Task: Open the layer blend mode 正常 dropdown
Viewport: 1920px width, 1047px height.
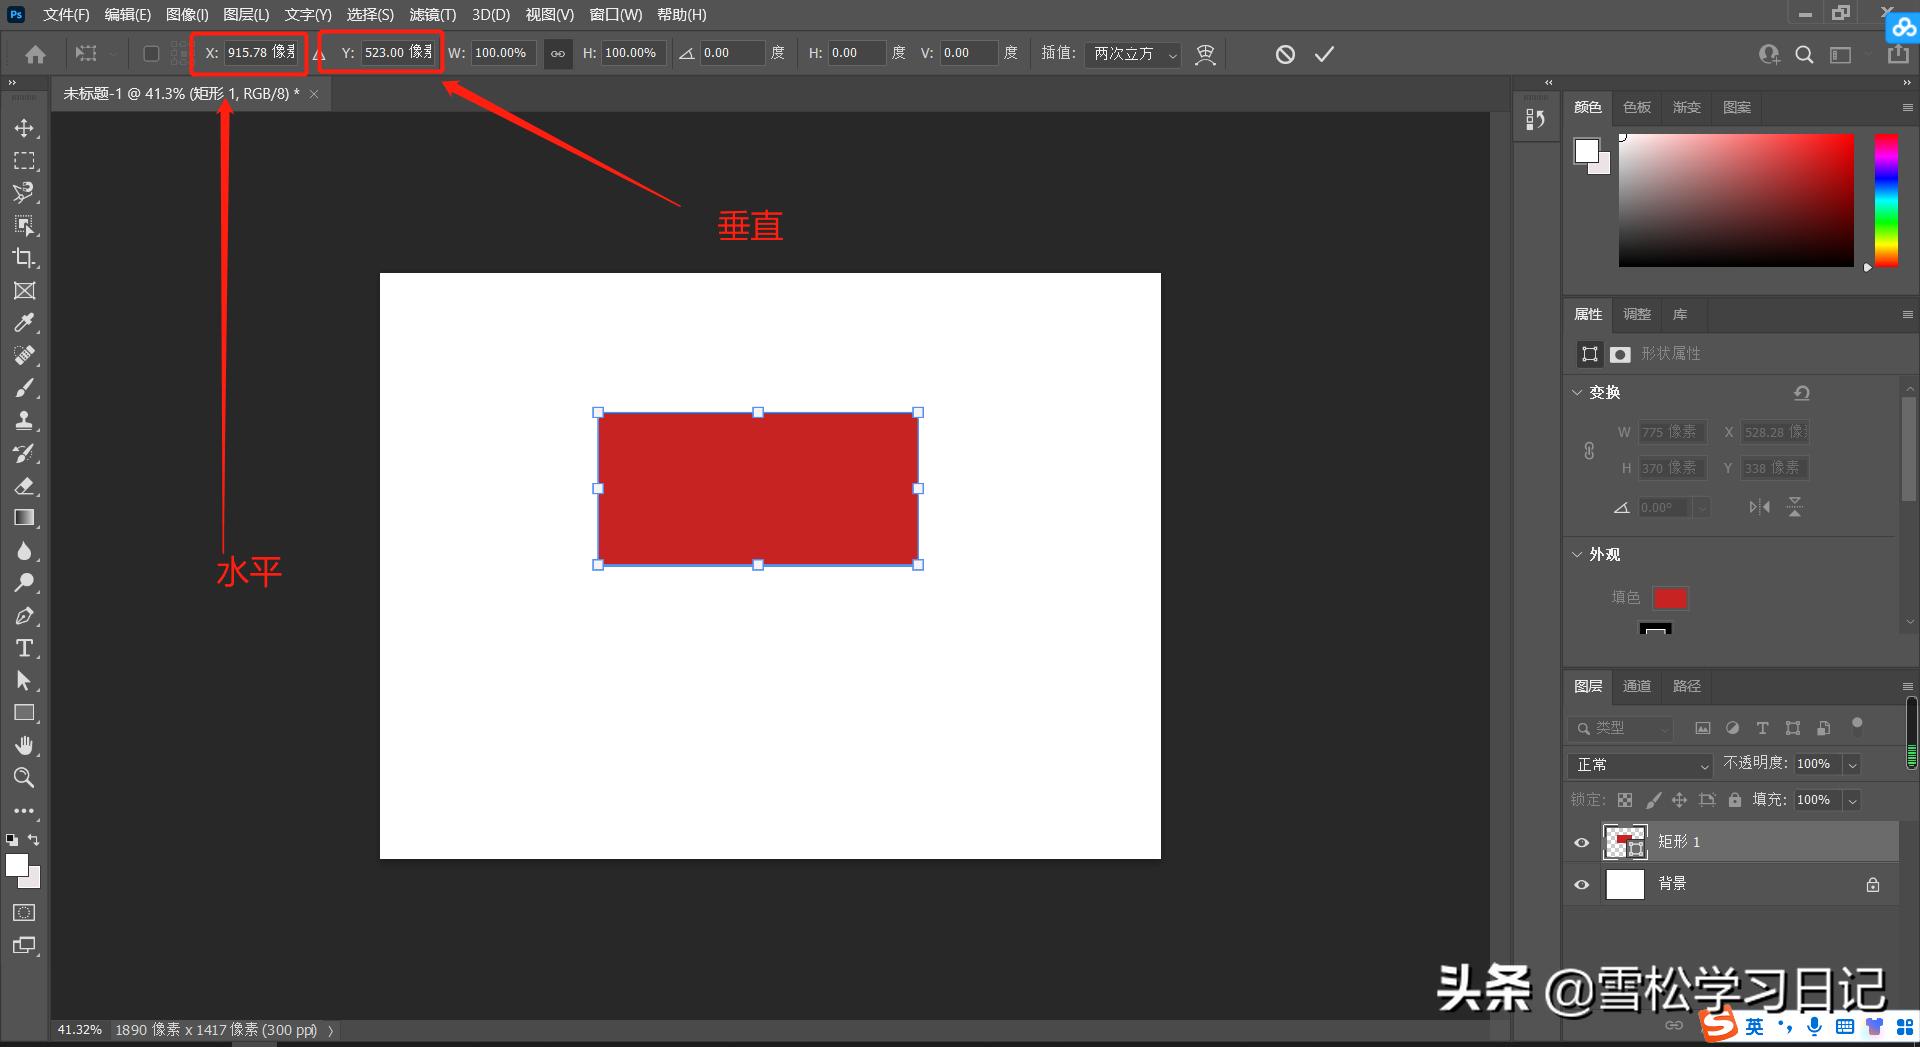Action: click(x=1641, y=765)
